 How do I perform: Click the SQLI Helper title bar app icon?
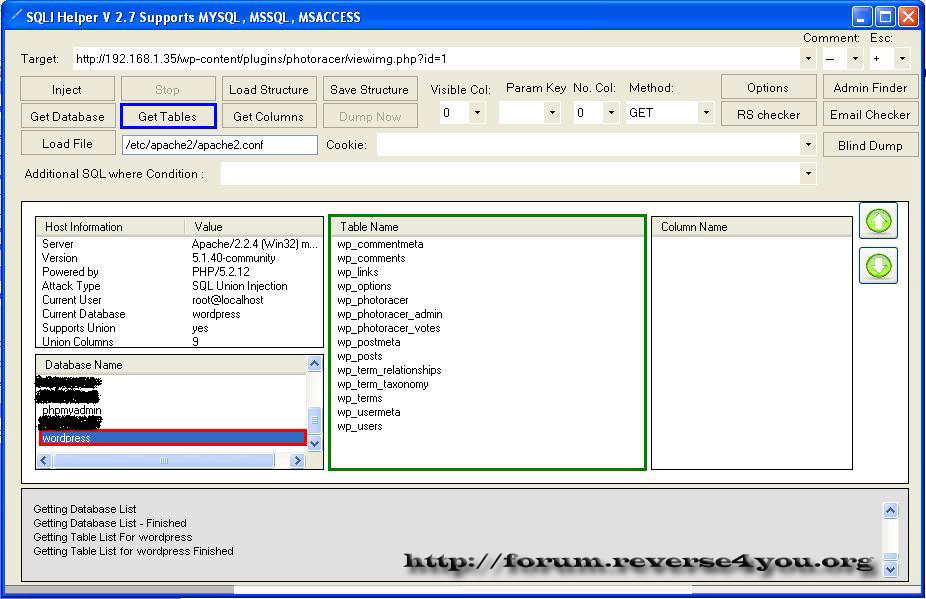point(15,16)
